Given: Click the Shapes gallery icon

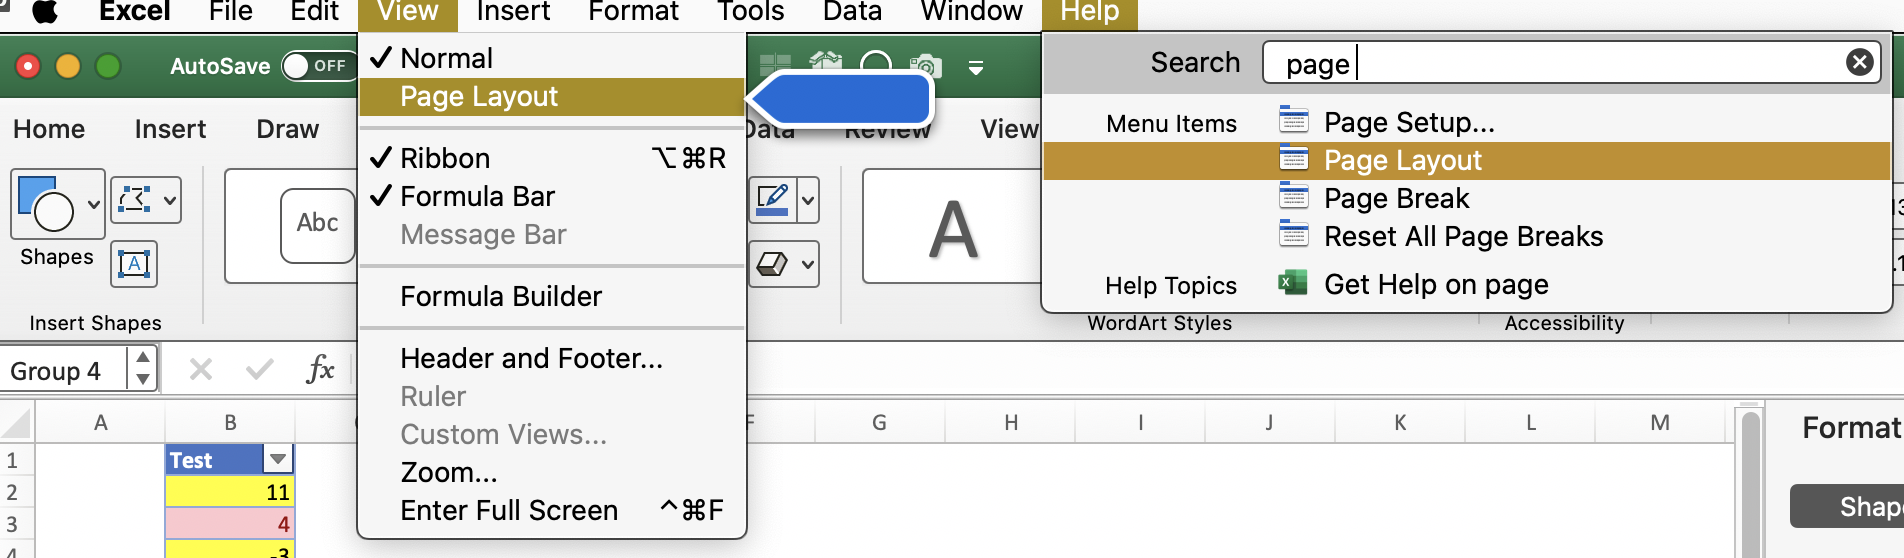Looking at the screenshot, I should [x=46, y=203].
